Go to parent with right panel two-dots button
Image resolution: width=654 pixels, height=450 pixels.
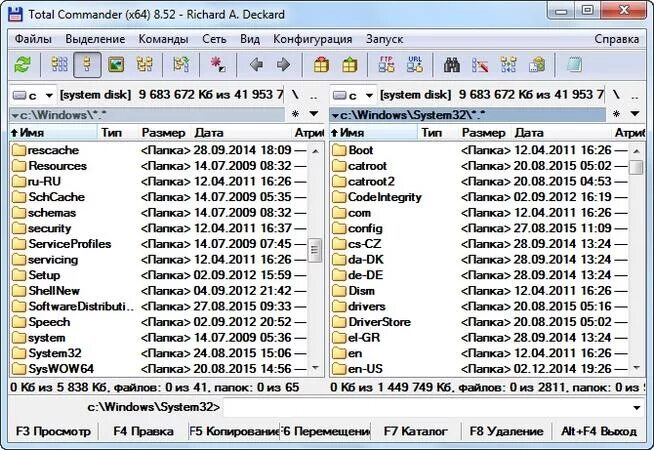(635, 96)
